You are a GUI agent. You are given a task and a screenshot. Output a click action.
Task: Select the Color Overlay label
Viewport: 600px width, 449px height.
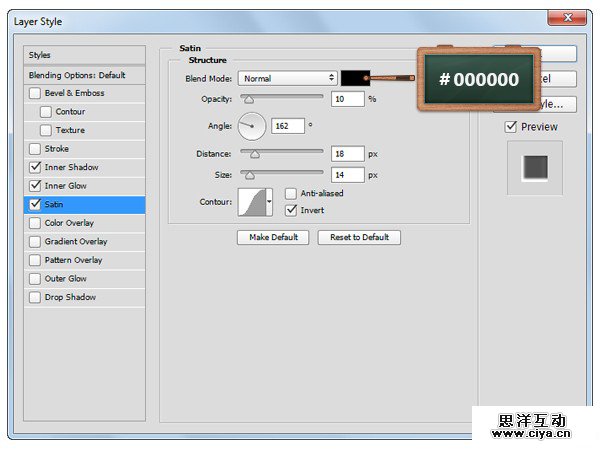(x=69, y=223)
